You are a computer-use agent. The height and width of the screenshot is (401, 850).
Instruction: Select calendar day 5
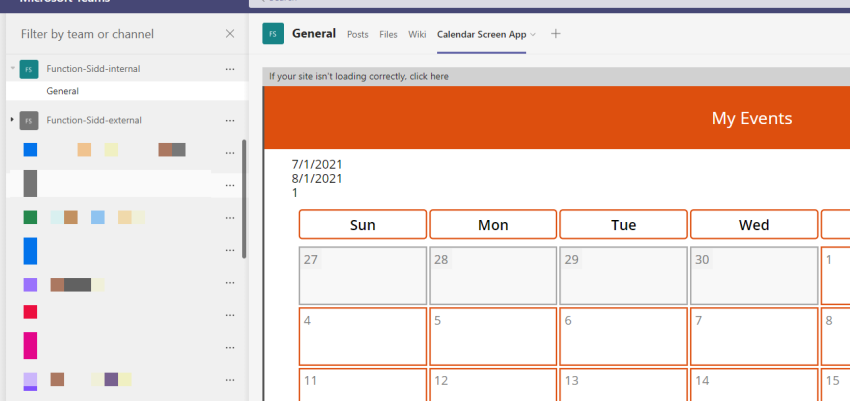click(x=493, y=337)
